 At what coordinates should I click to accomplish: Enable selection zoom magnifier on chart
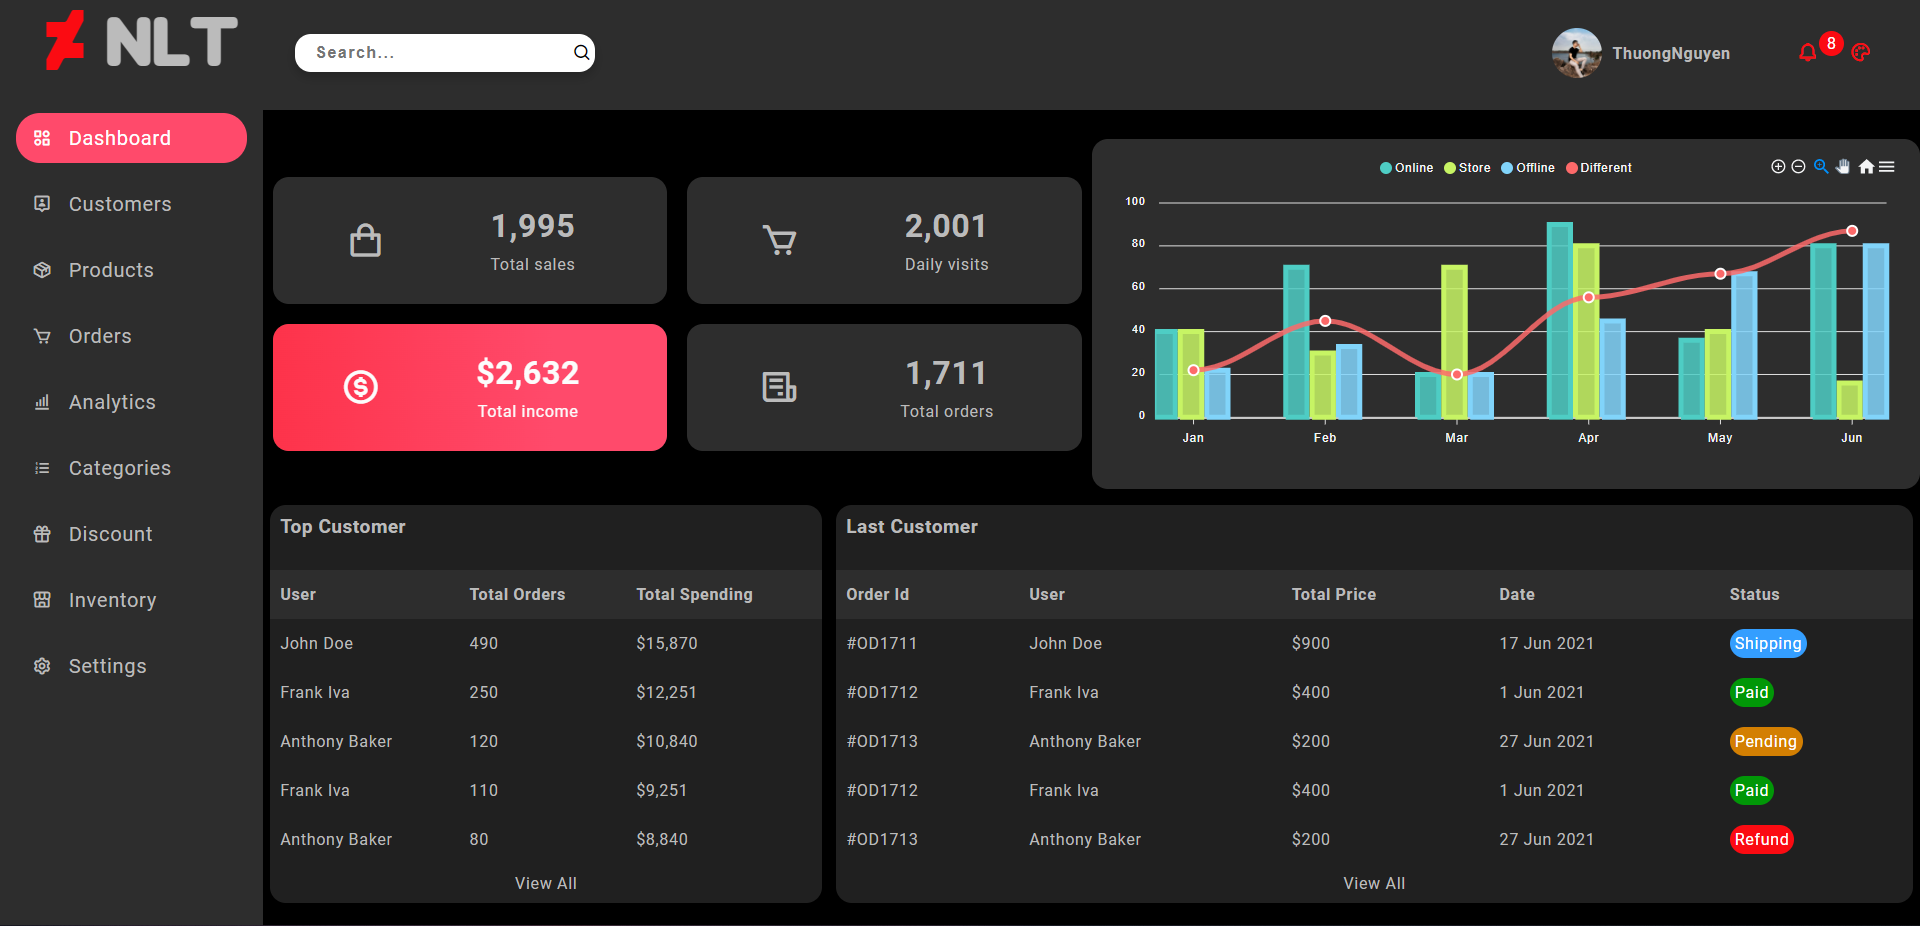point(1820,167)
